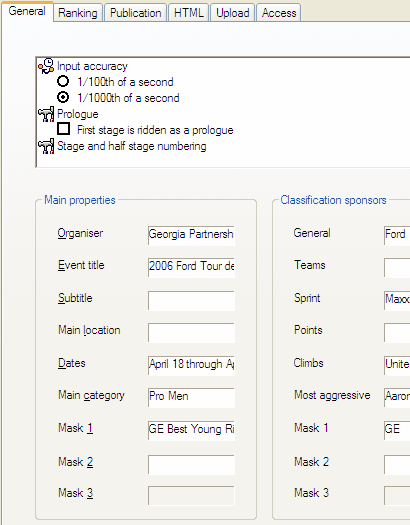The width and height of the screenshot is (410, 525).
Task: Open the Ranking tab
Action: pyautogui.click(x=78, y=13)
